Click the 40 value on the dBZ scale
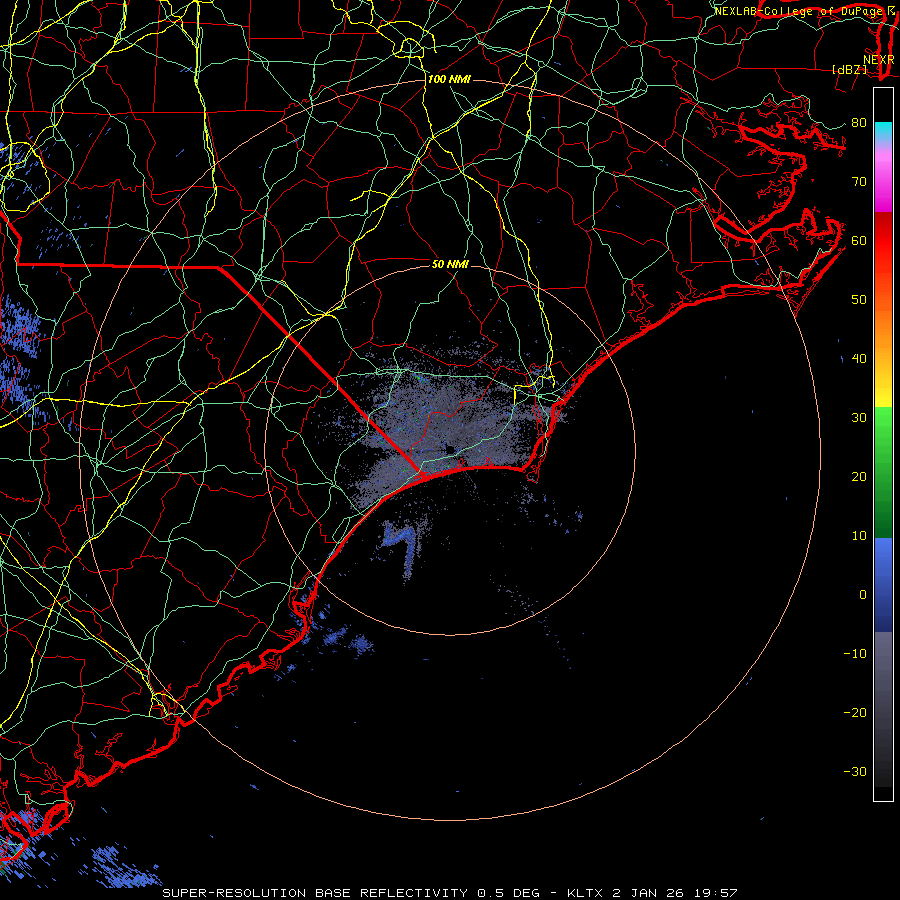 click(x=859, y=359)
